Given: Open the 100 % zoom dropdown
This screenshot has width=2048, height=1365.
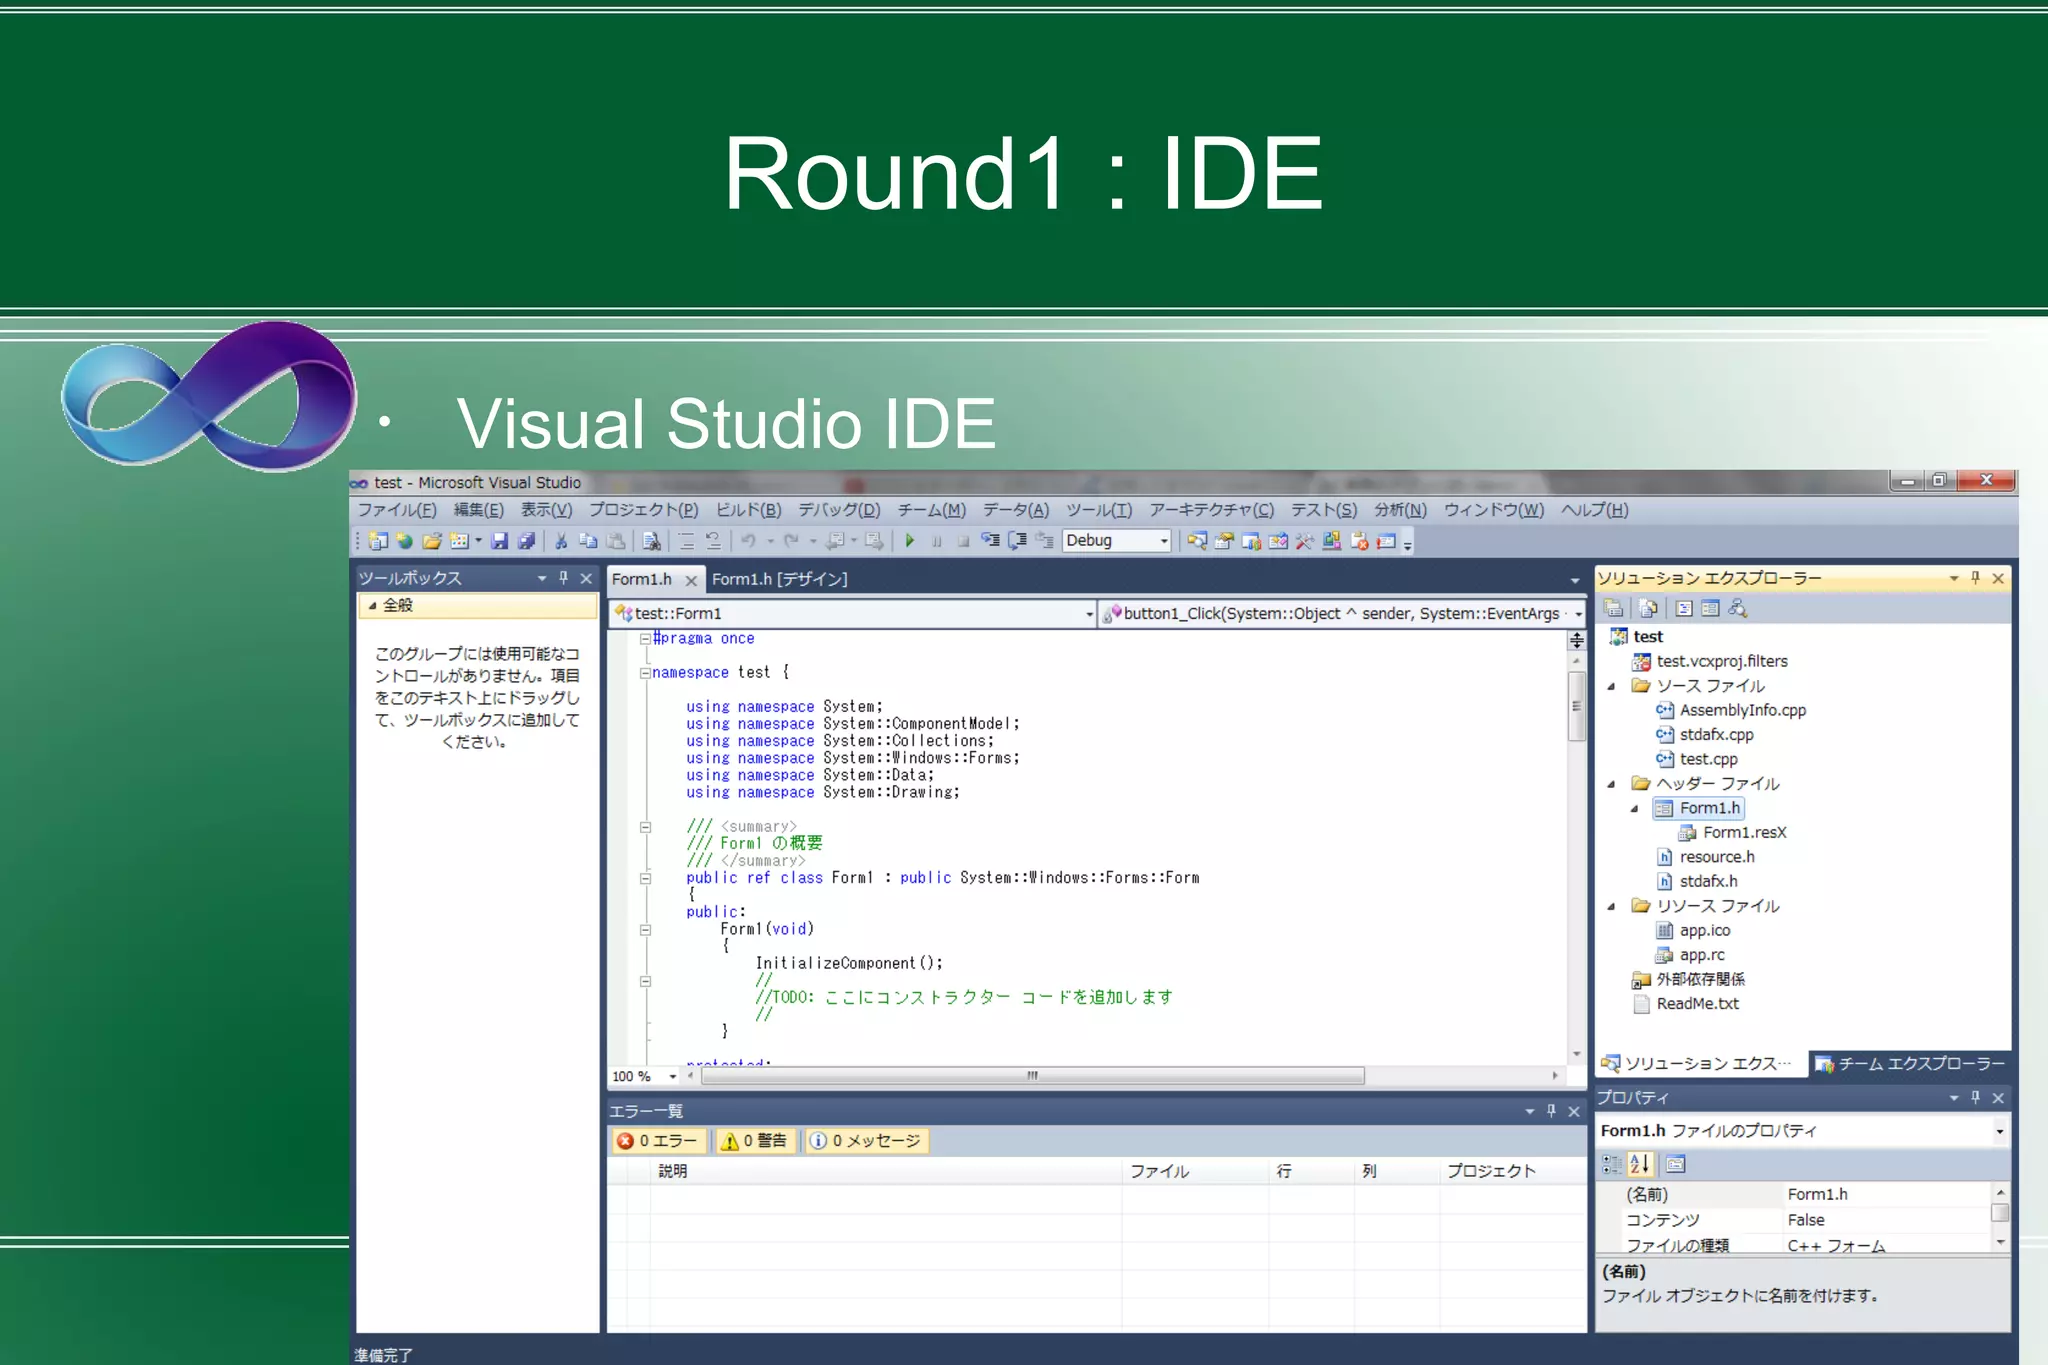Looking at the screenshot, I should tap(673, 1077).
